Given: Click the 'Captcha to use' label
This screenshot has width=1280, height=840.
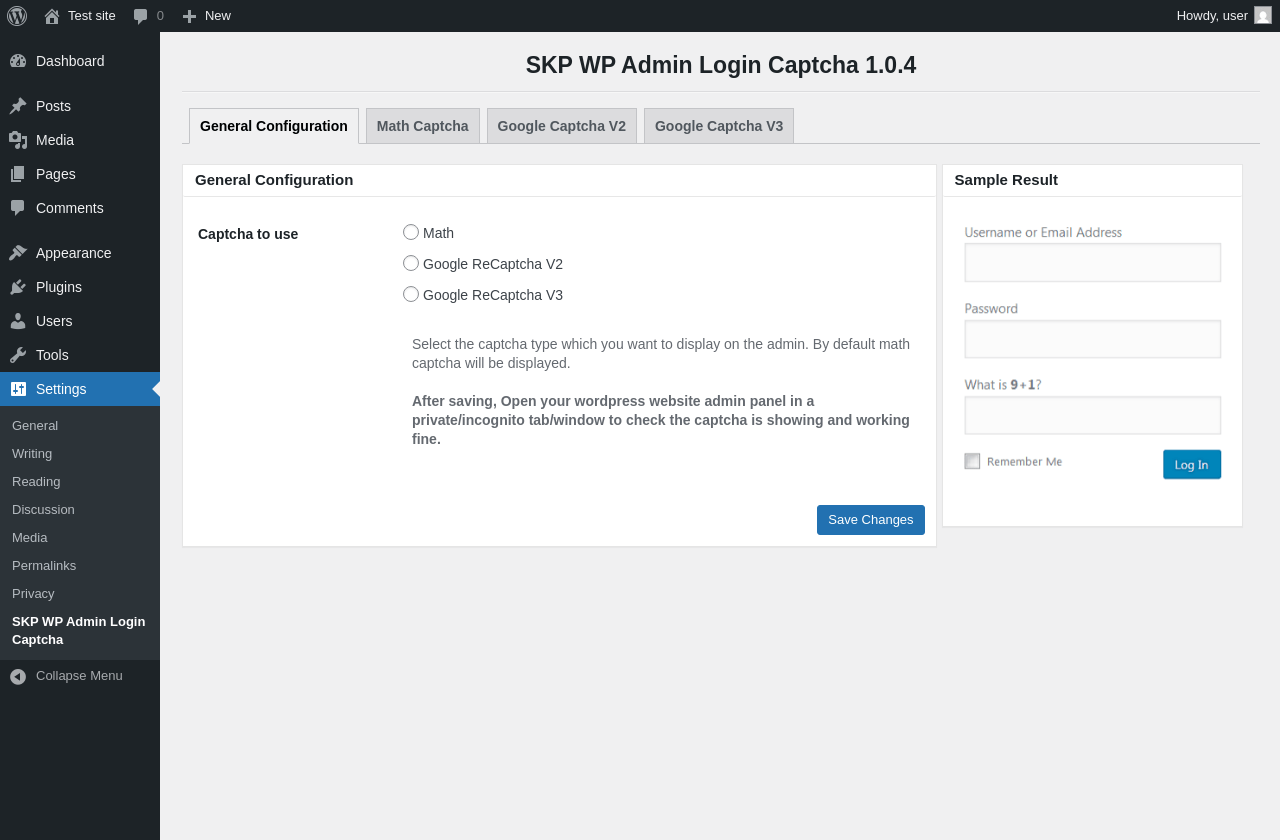Looking at the screenshot, I should click(x=248, y=234).
